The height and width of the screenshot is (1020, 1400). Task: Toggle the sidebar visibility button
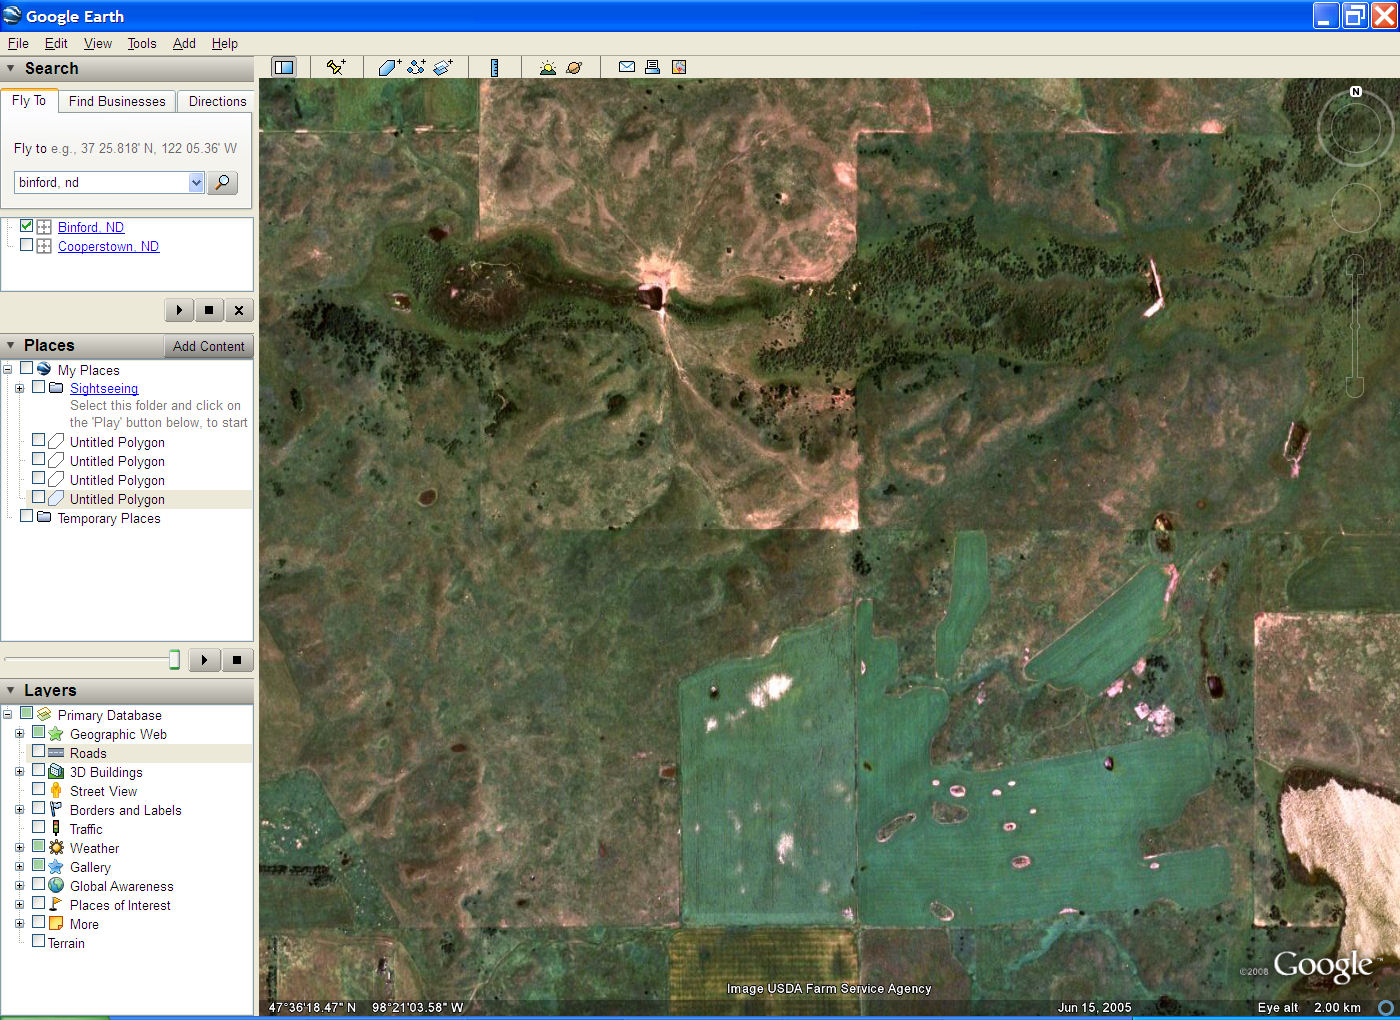(x=284, y=67)
